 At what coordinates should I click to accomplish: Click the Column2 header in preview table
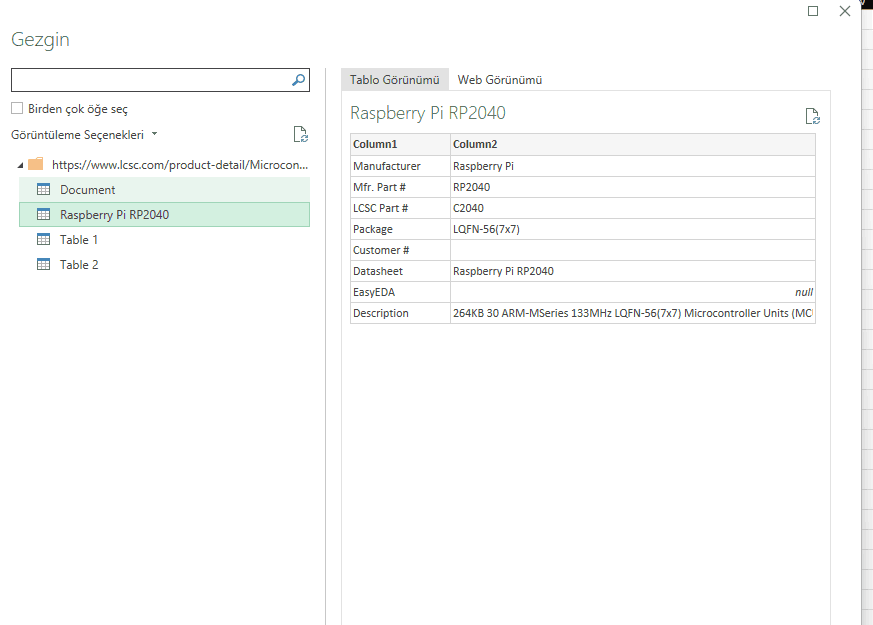(x=632, y=144)
